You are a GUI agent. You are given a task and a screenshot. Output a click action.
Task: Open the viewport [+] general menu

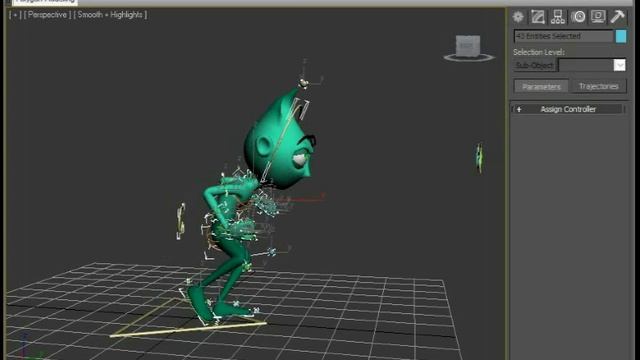[15, 15]
